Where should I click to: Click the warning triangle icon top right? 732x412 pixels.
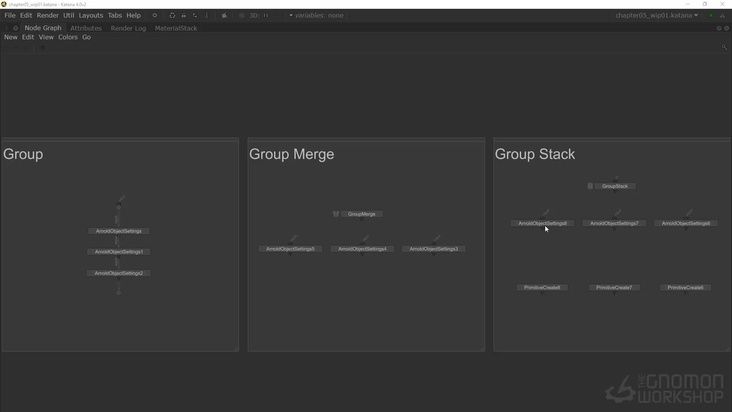pos(722,15)
